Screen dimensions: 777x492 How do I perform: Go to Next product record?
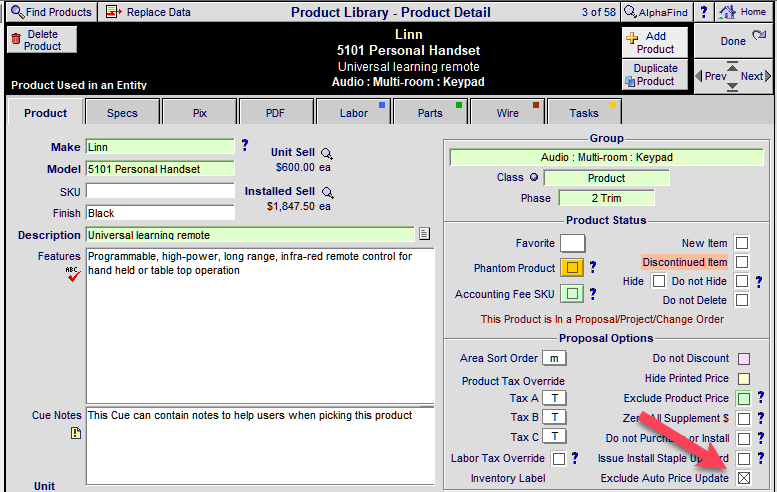756,76
